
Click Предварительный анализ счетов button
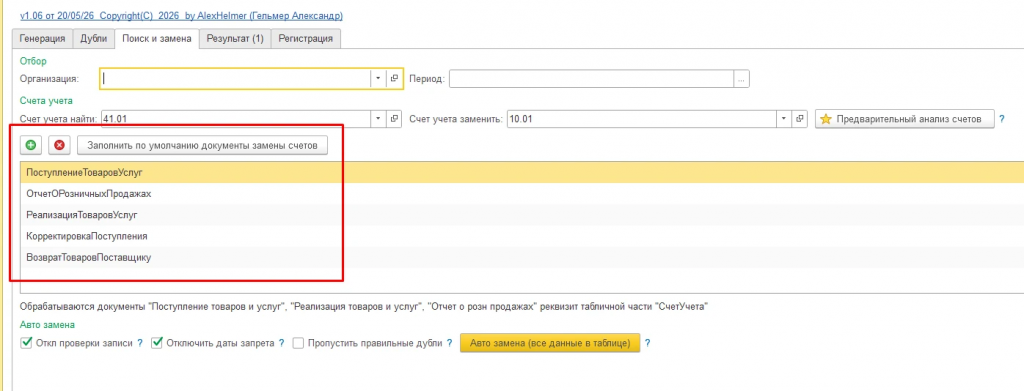(x=904, y=119)
